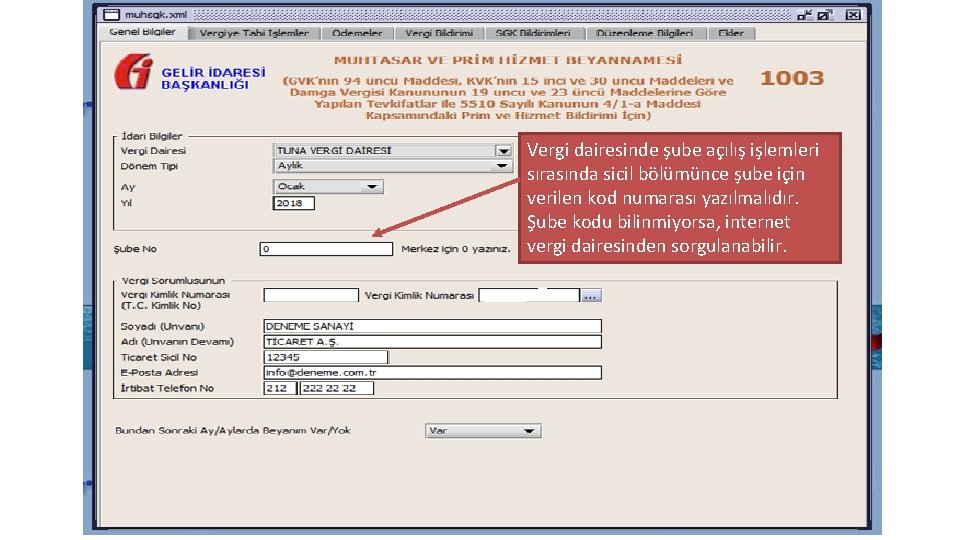960x540 pixels.
Task: Click the E-Posta Adresi field
Action: click(x=432, y=372)
